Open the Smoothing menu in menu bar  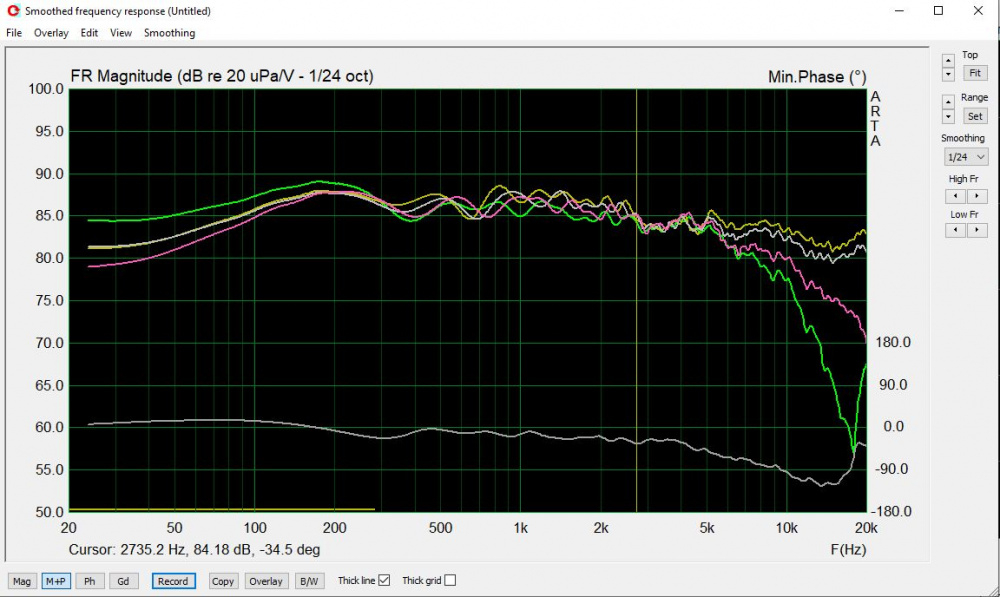(169, 33)
